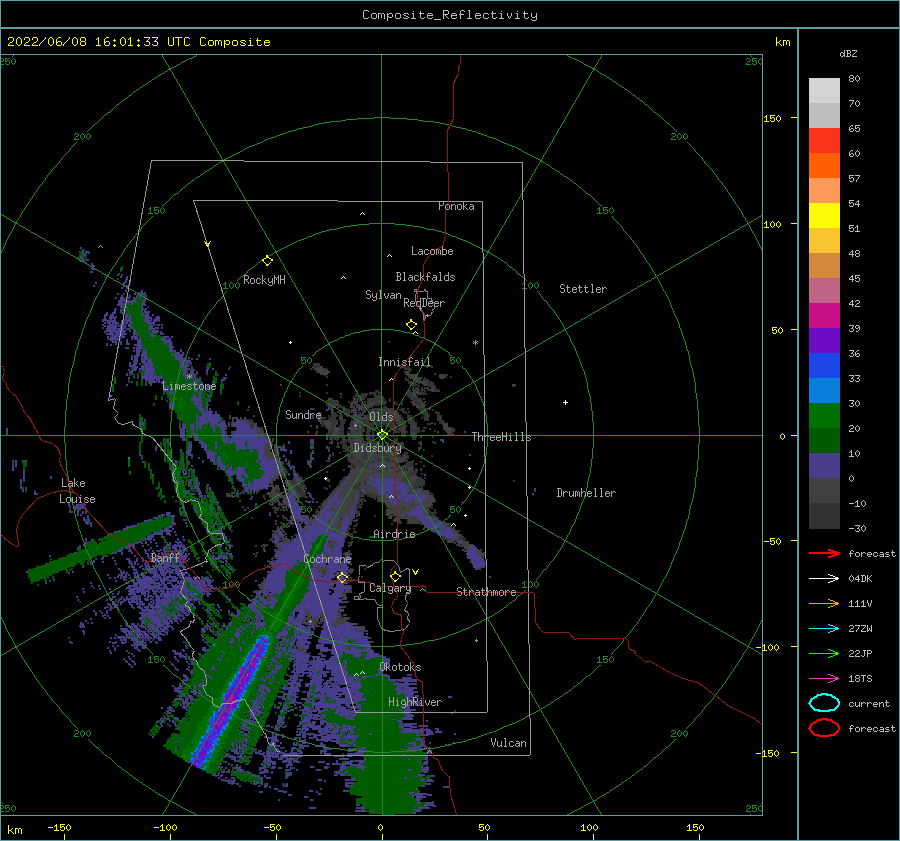900x841 pixels.
Task: Click the Composite_Reflectivity title text
Action: (x=450, y=15)
